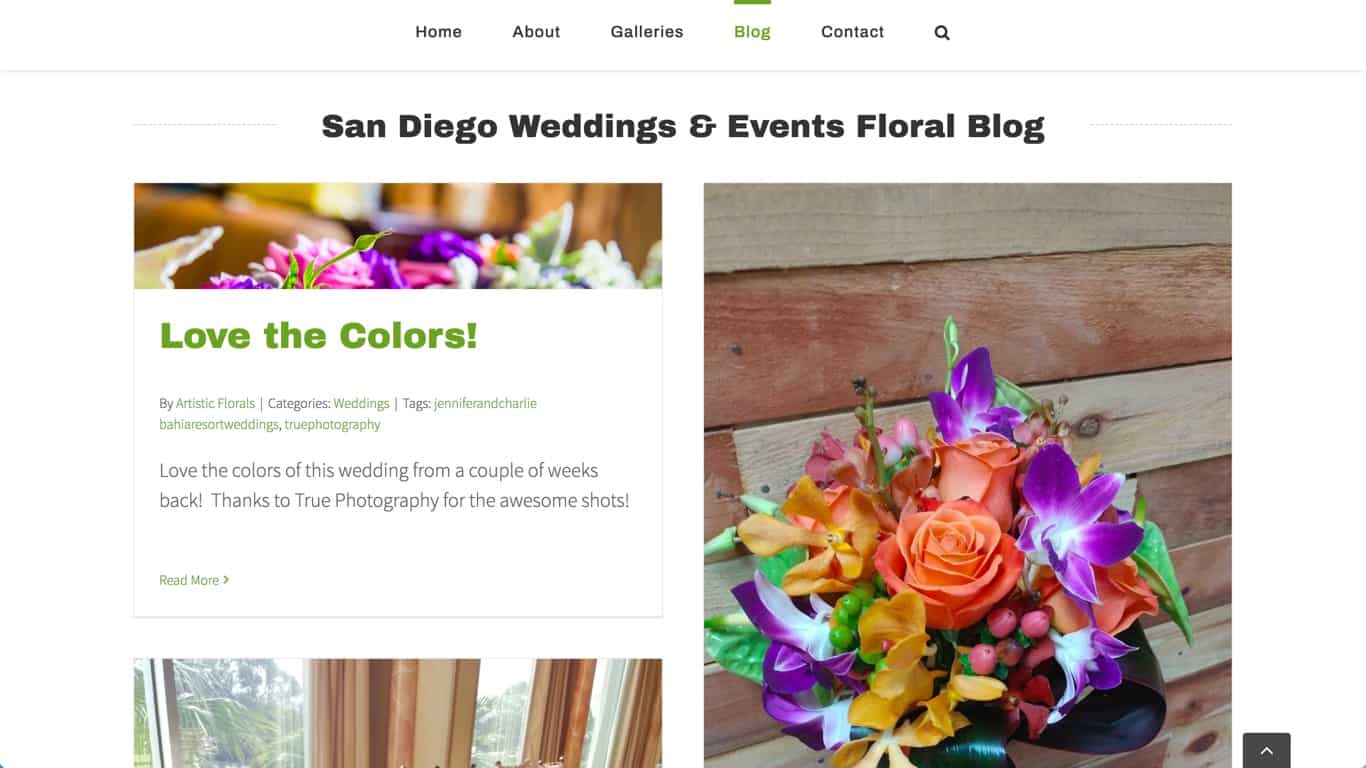Click the Read More text link
Viewport: 1366px width, 768px height.
coord(189,580)
